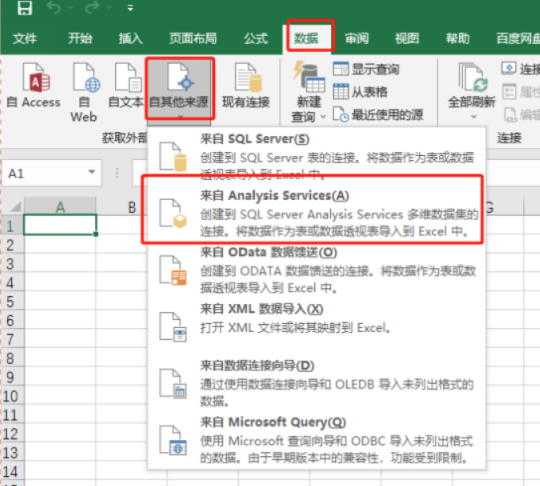Image resolution: width=540 pixels, height=486 pixels.
Task: Click the Analysis Services cube document icon
Action: (x=173, y=213)
